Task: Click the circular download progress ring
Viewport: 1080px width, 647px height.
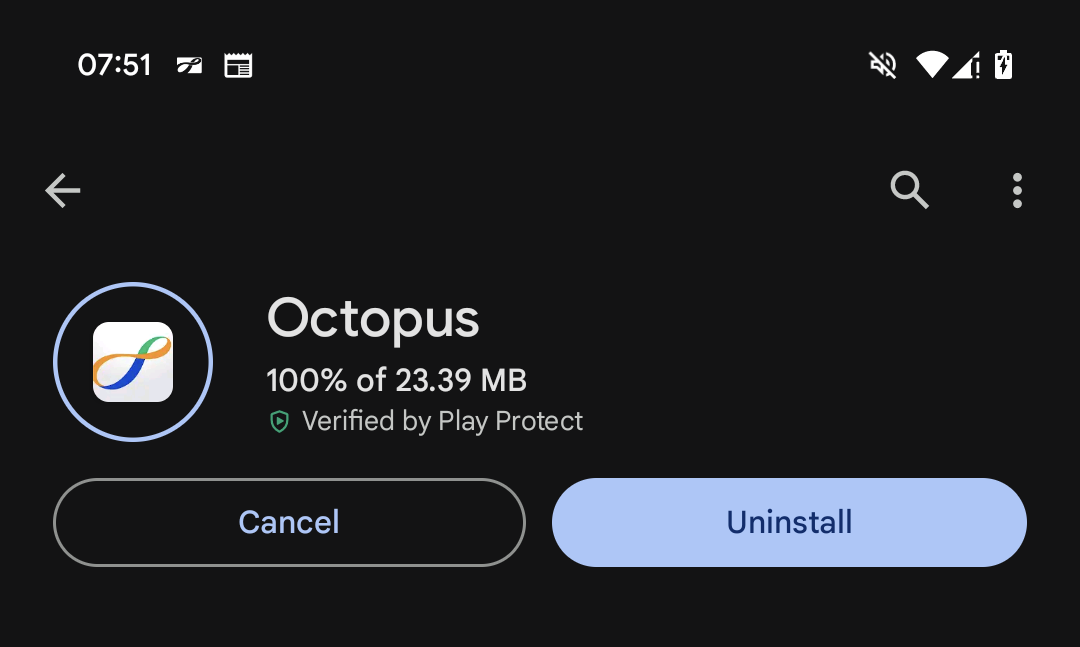Action: pos(133,362)
